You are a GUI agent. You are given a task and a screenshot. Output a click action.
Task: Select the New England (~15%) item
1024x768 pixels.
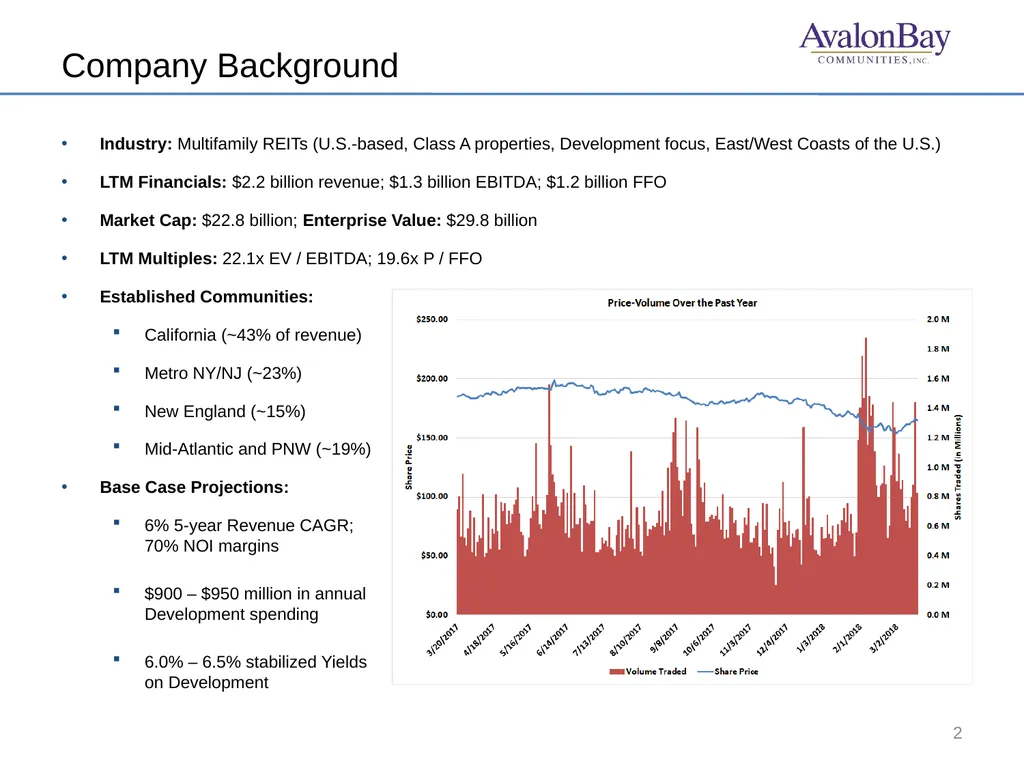coord(225,411)
